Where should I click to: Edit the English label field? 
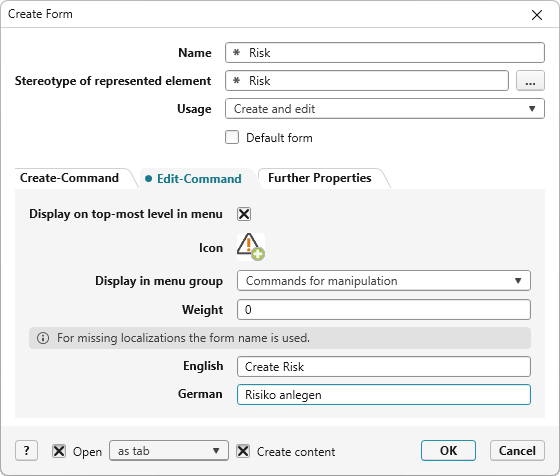coord(384,366)
